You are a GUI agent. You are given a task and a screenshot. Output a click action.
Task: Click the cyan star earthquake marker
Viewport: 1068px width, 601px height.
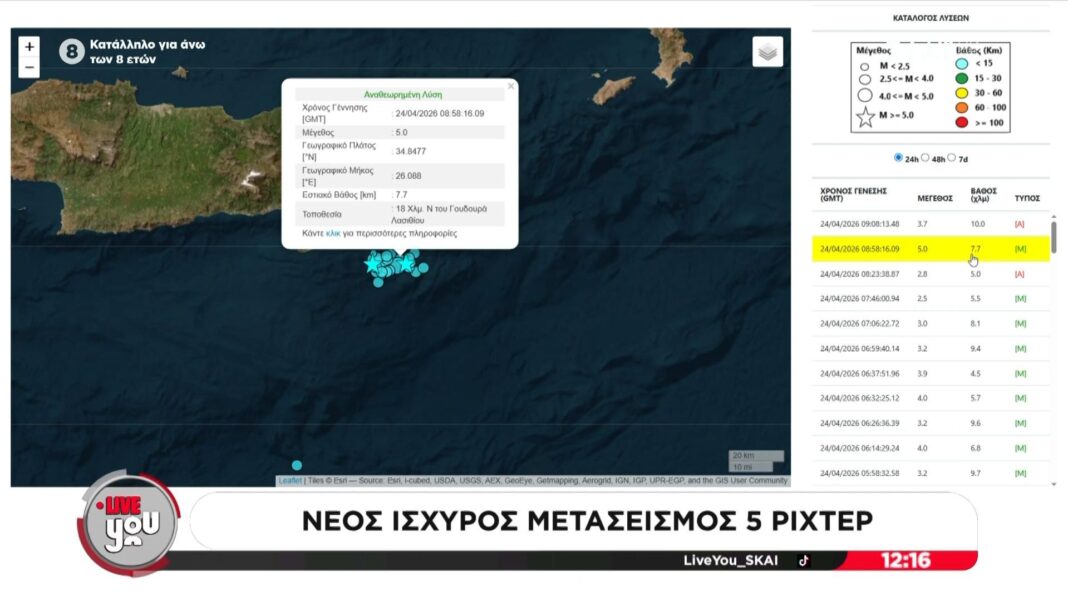[374, 263]
